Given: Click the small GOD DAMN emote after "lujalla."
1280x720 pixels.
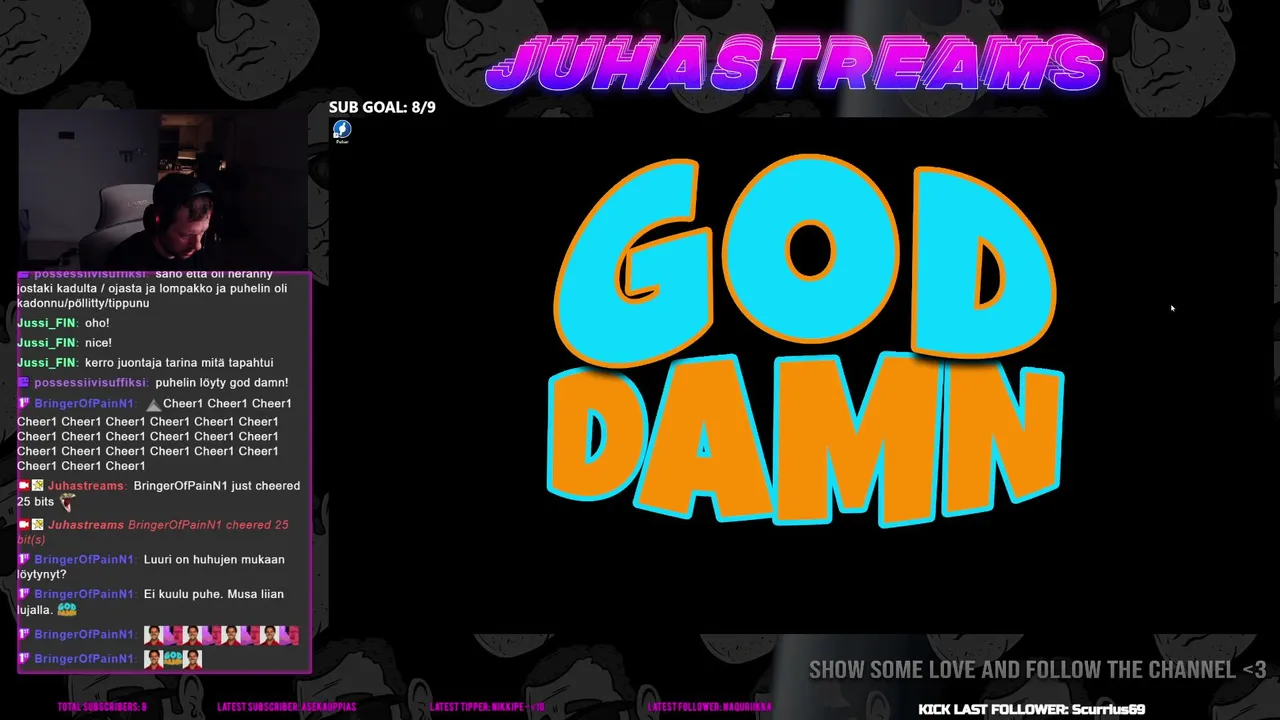Looking at the screenshot, I should click(x=67, y=609).
